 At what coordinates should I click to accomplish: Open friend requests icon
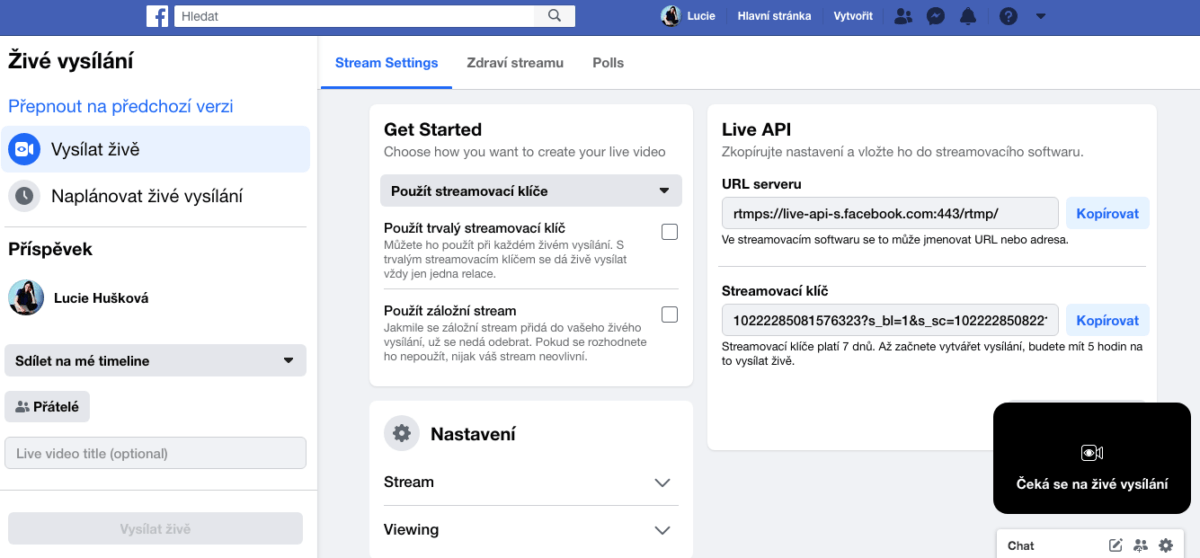904,16
